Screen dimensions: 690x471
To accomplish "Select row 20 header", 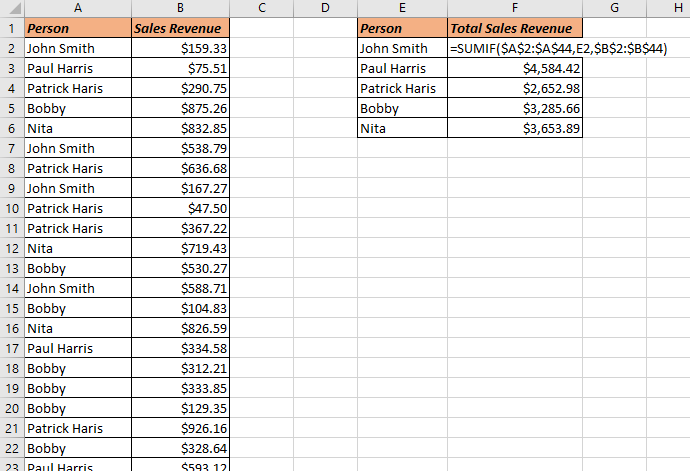I will coord(11,408).
